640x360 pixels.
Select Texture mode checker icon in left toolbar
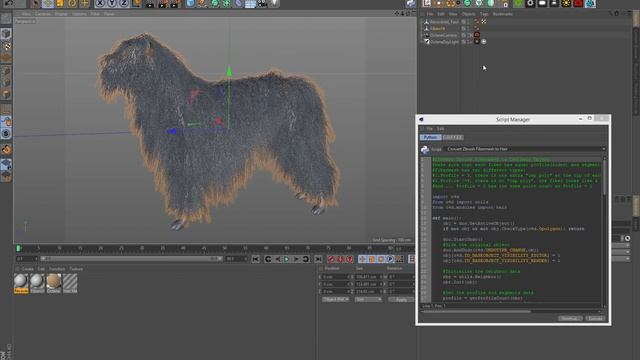pos(6,47)
